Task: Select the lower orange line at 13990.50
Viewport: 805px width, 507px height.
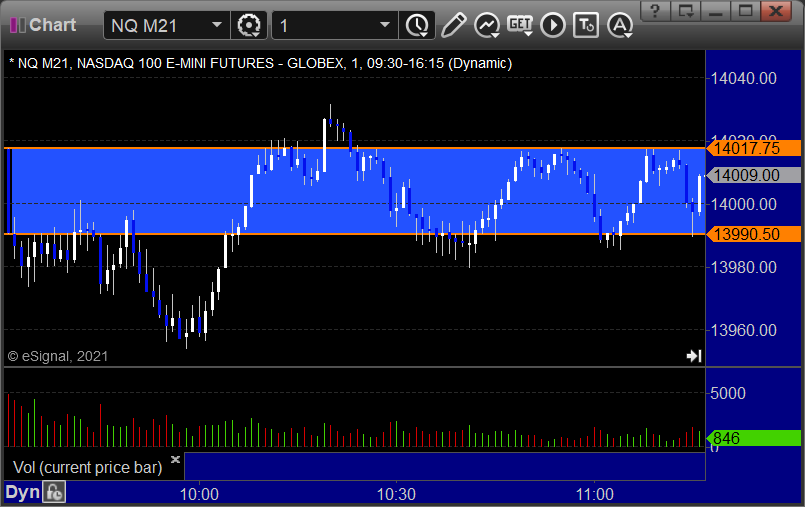Action: [354, 234]
